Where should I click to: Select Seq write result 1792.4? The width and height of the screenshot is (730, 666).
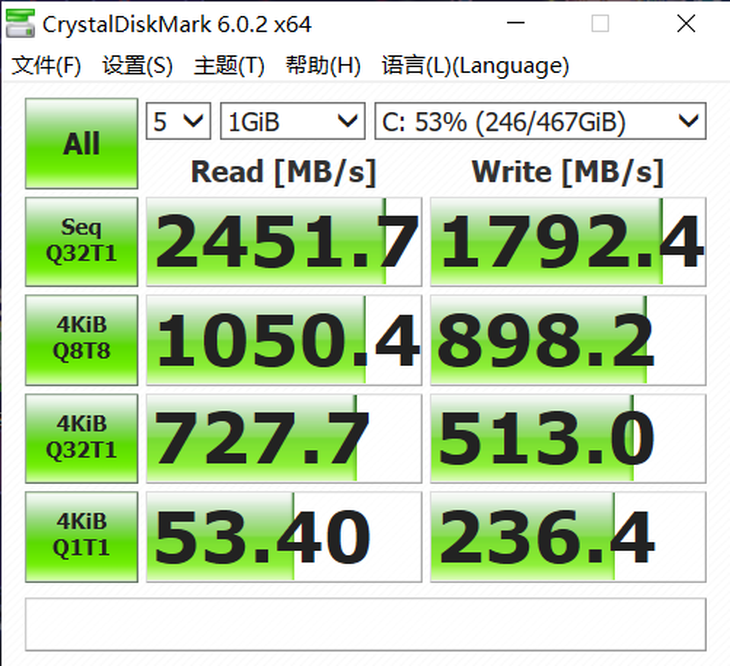[x=568, y=242]
